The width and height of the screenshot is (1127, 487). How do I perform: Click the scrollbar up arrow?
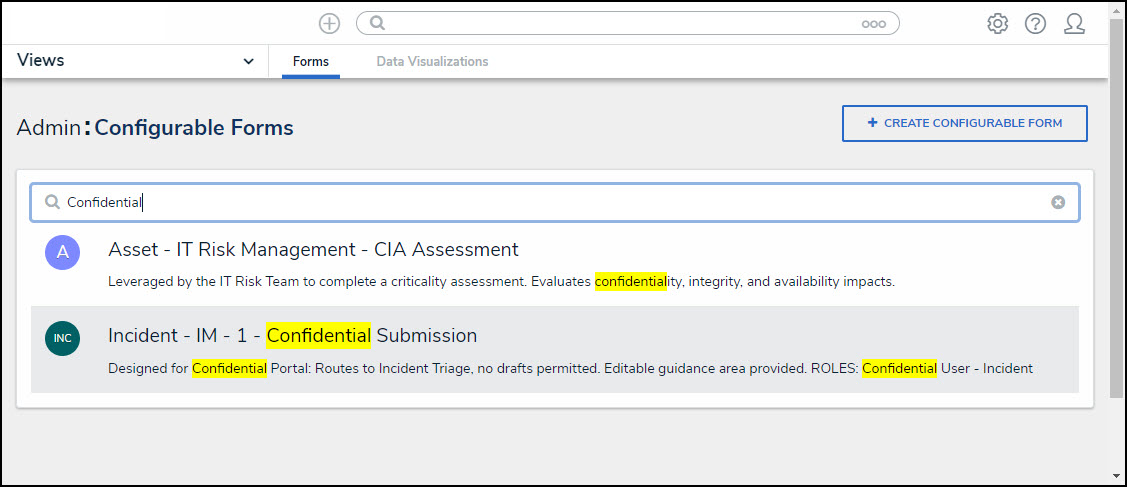pos(1117,10)
